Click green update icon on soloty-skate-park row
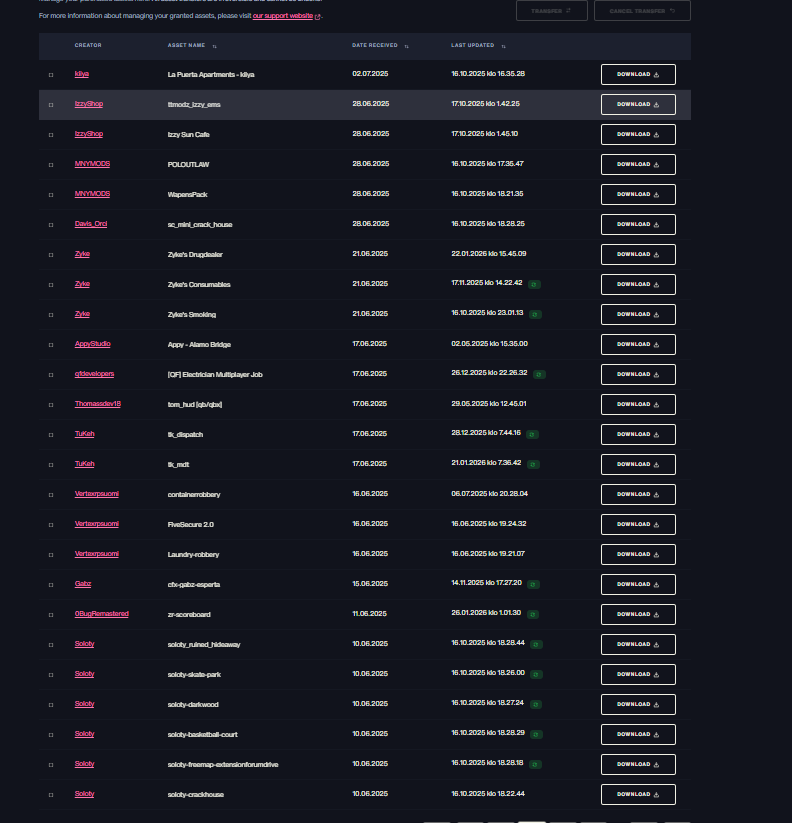 pyautogui.click(x=536, y=674)
